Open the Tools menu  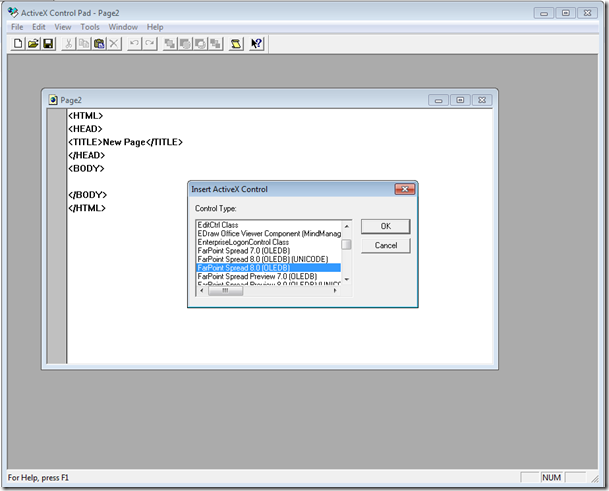pyautogui.click(x=90, y=27)
